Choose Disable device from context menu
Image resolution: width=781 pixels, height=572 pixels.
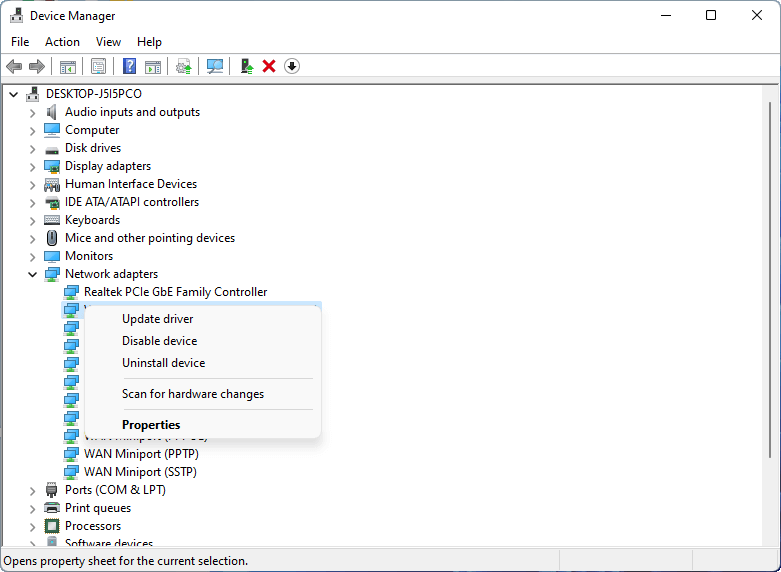click(203, 341)
